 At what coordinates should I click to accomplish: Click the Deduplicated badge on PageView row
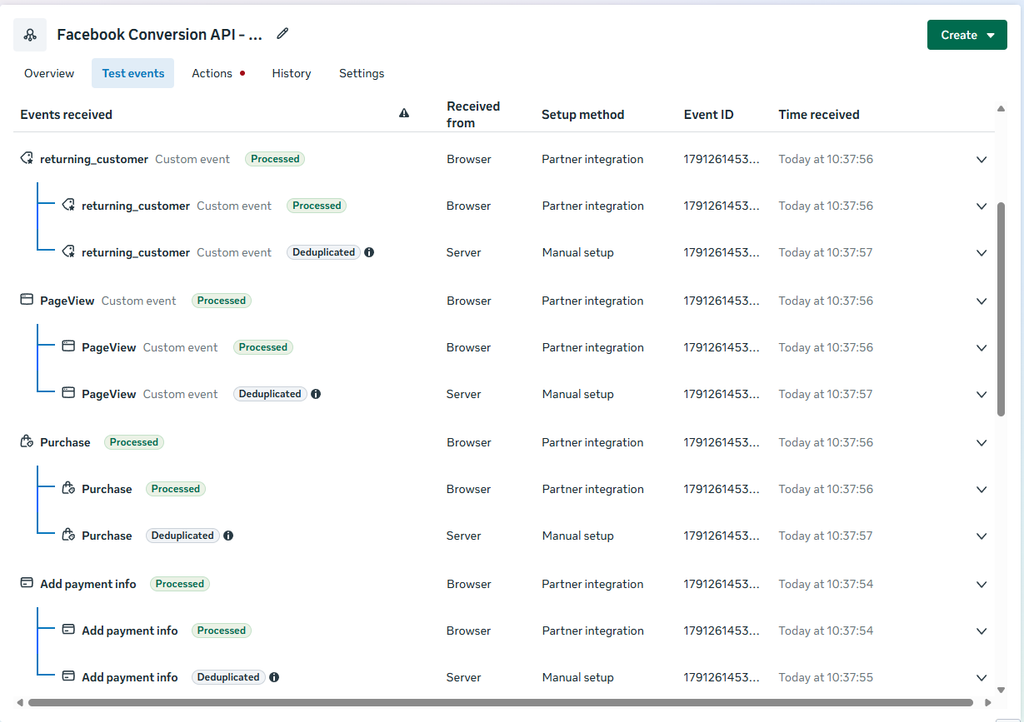click(270, 394)
